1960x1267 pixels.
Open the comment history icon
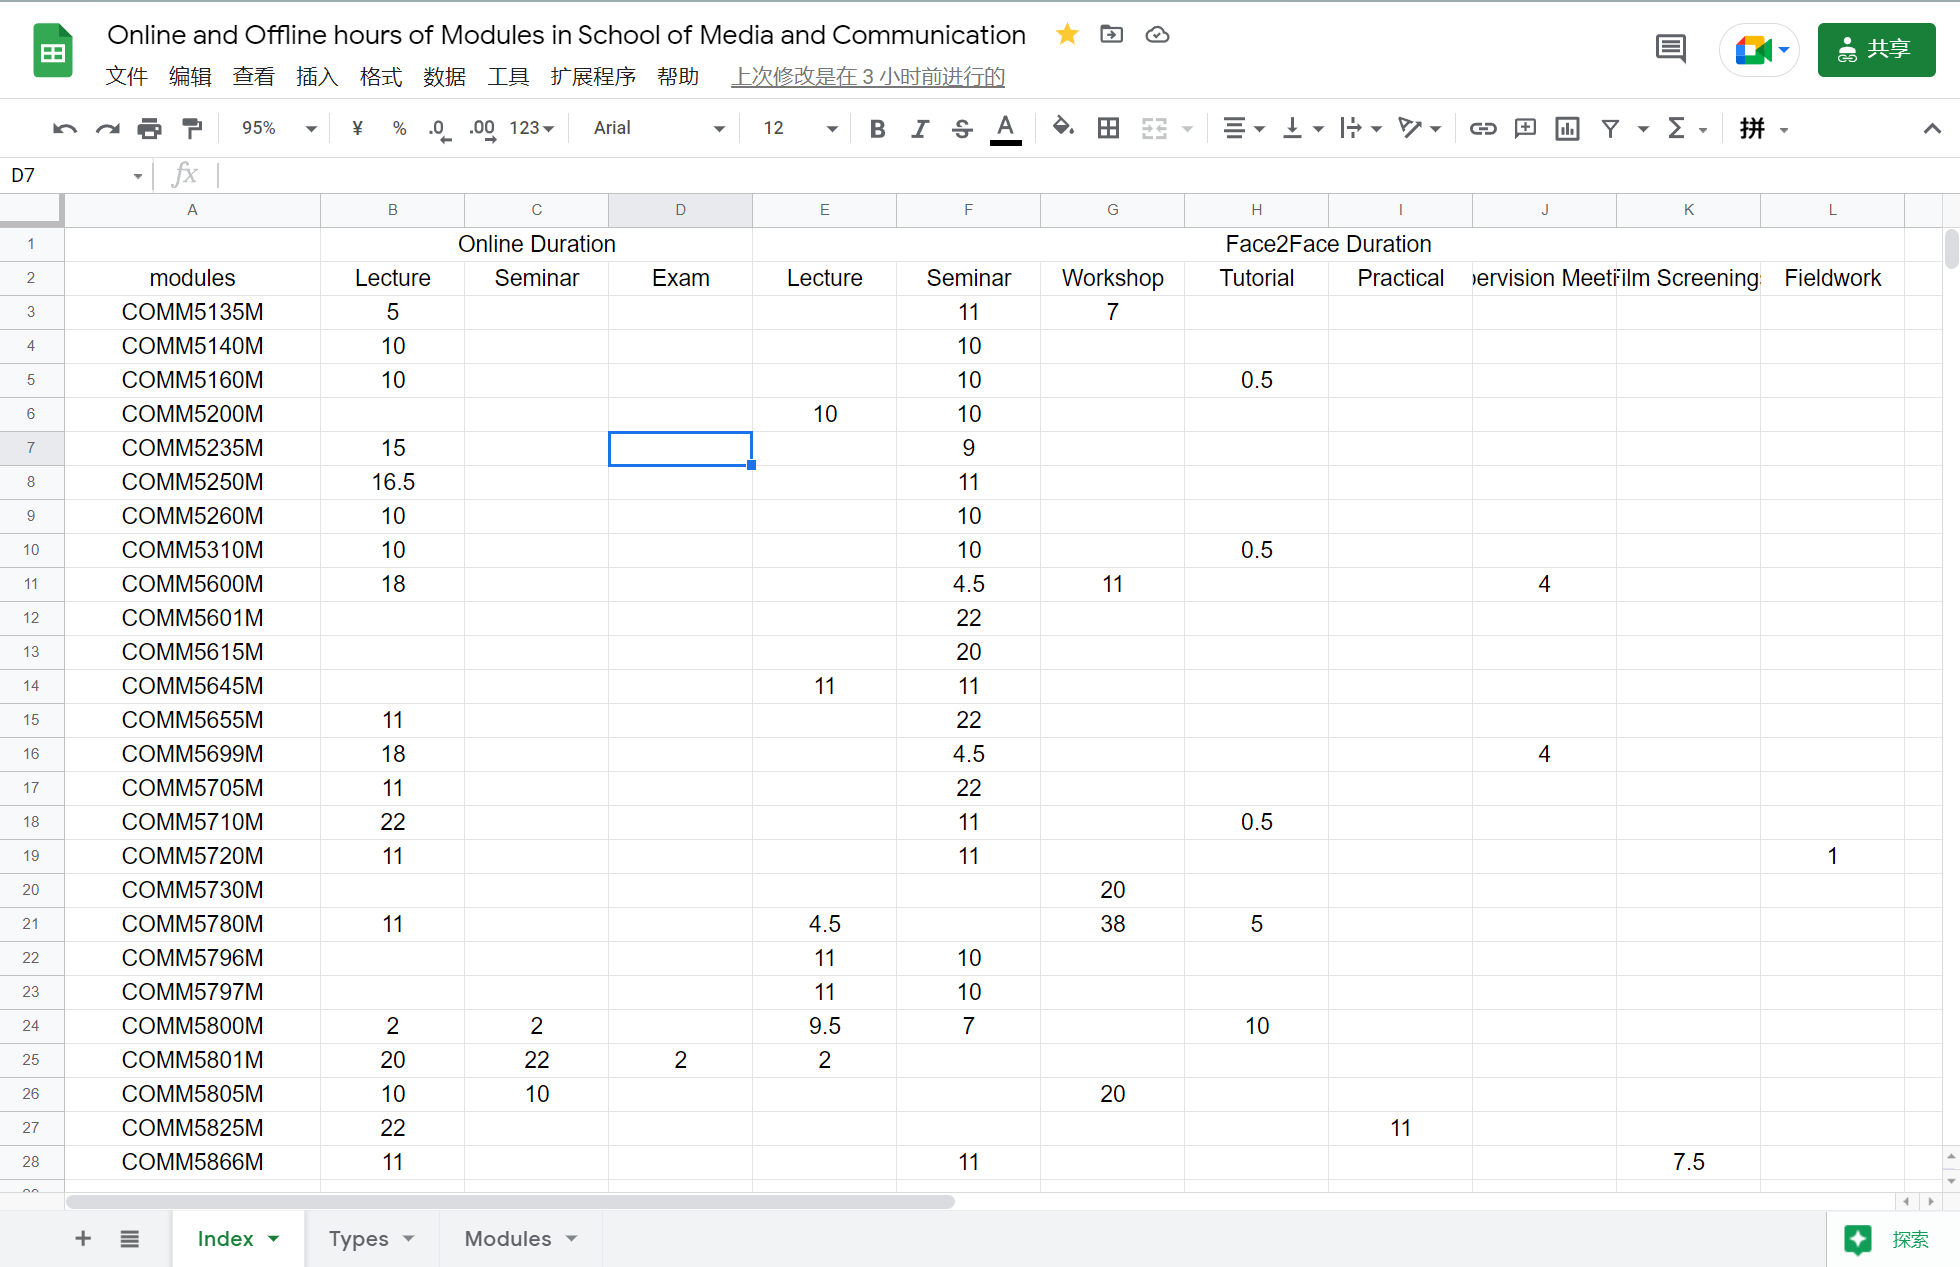pos(1670,49)
